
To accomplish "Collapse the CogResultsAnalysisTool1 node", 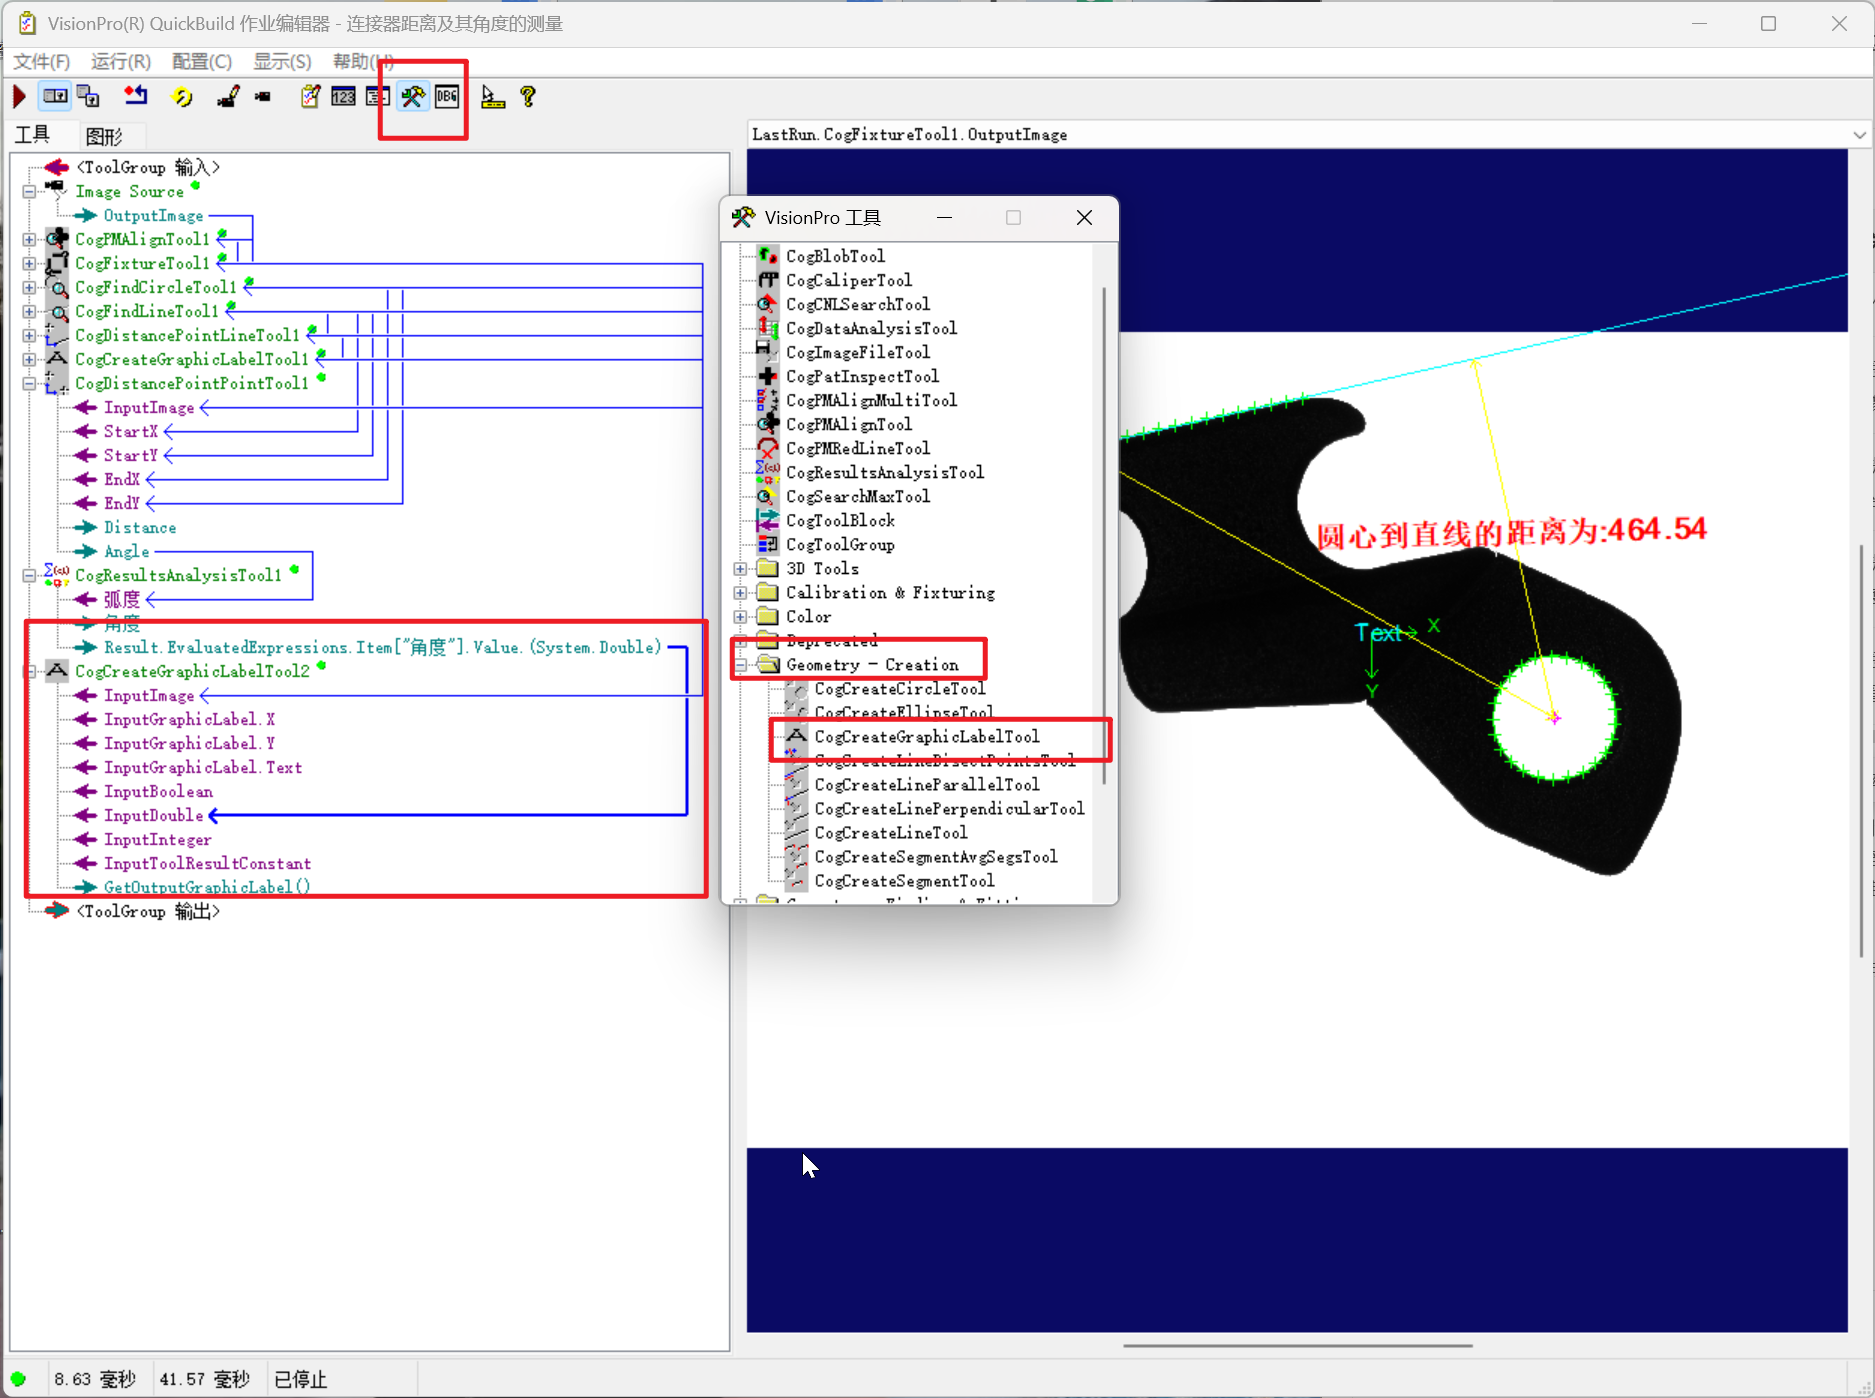I will [29, 576].
